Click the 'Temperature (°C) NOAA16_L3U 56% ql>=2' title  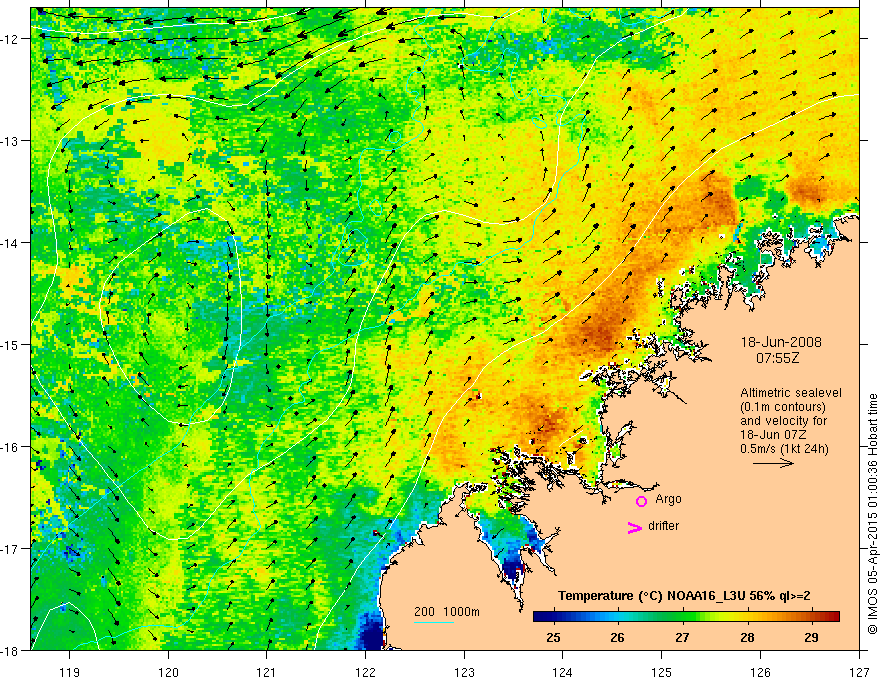(x=684, y=596)
